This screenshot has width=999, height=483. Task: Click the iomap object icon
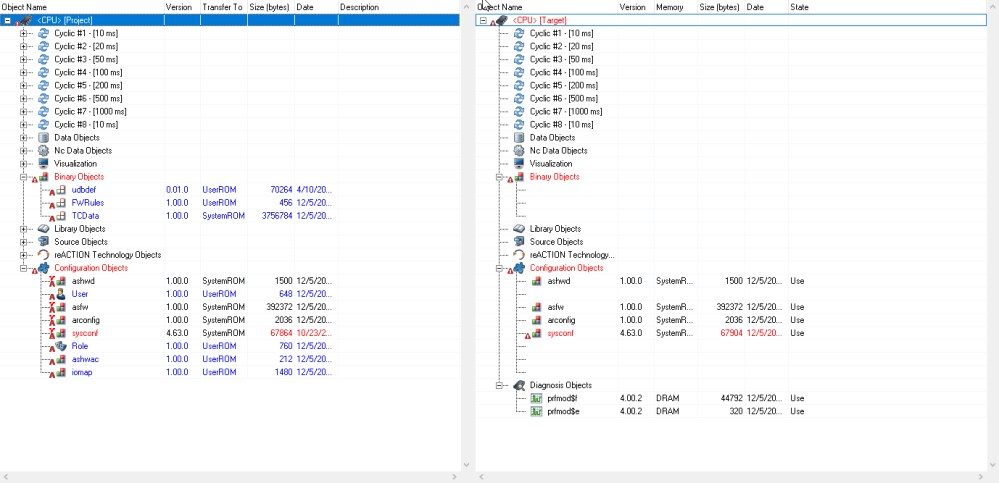[x=60, y=372]
